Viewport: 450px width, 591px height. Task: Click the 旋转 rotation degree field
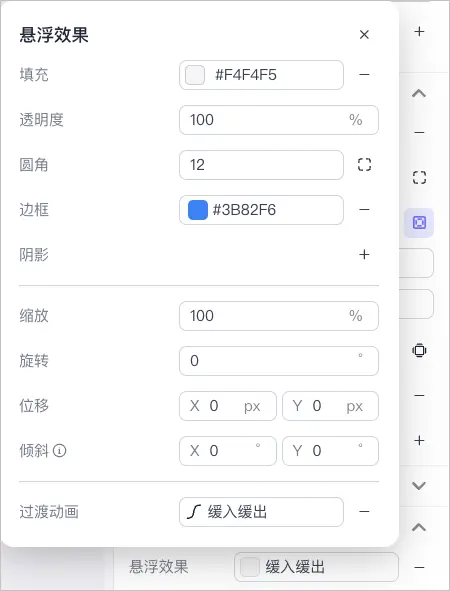pyautogui.click(x=279, y=361)
